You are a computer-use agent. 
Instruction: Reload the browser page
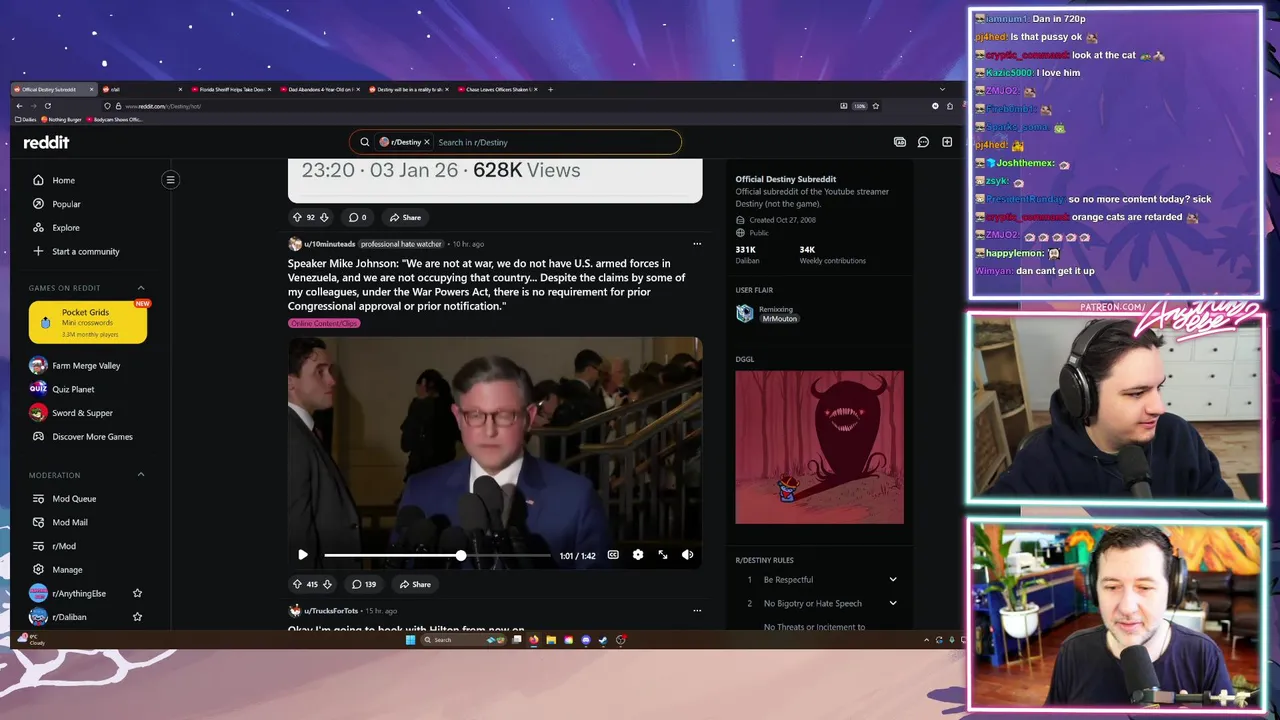[47, 106]
